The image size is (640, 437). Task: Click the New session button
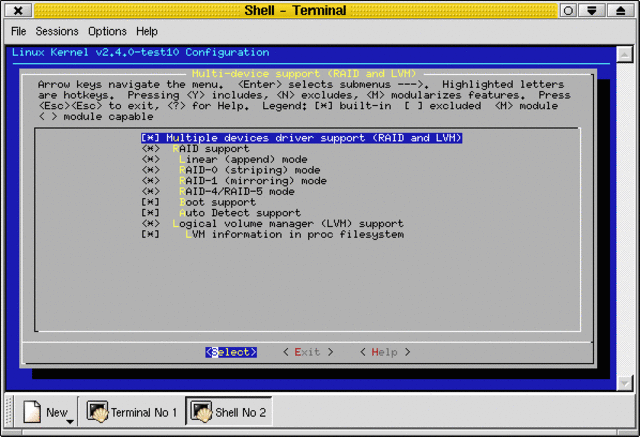pyautogui.click(x=48, y=412)
